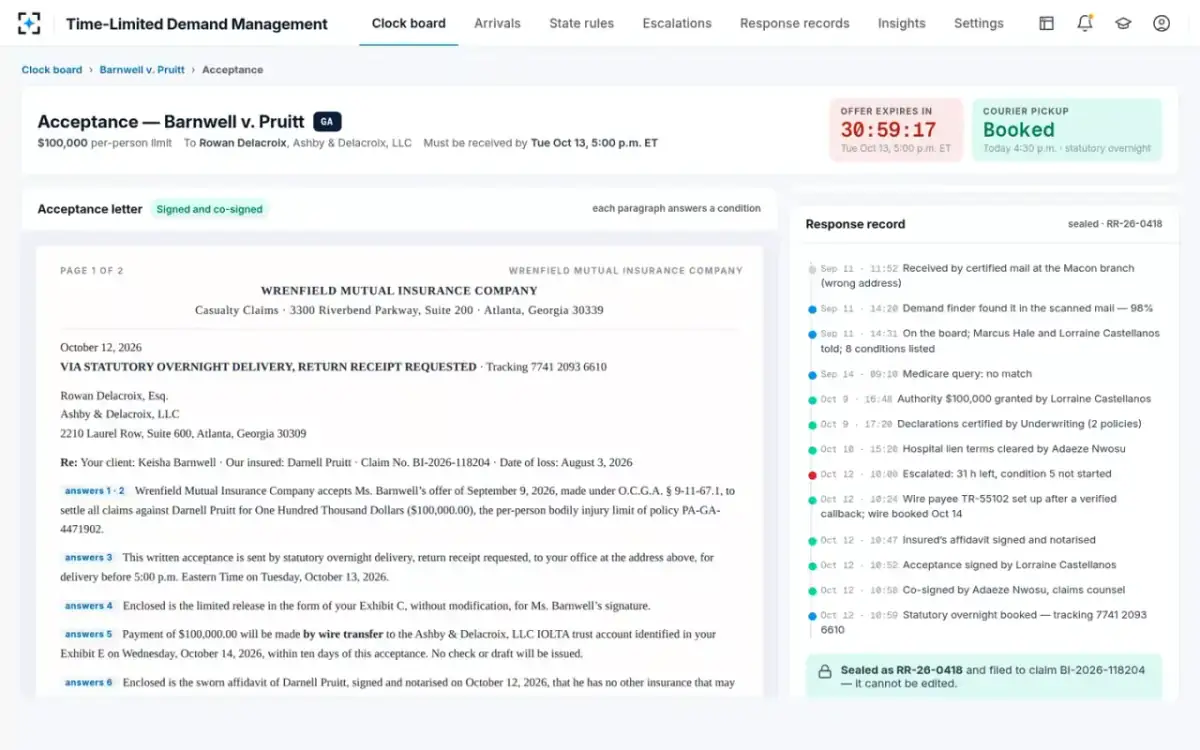Open the Response records tab
The height and width of the screenshot is (750, 1200).
(x=795, y=23)
